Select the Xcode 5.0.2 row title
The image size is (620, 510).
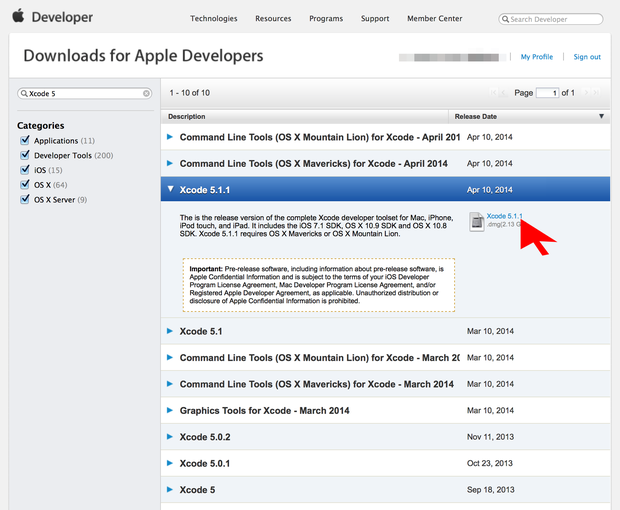tap(205, 437)
